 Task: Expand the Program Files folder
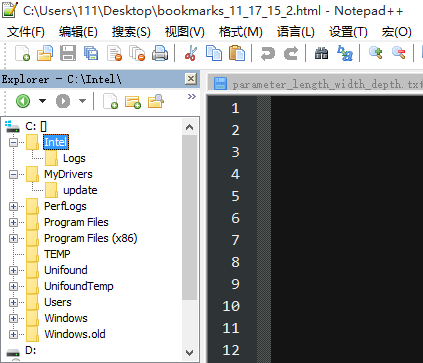(13, 222)
